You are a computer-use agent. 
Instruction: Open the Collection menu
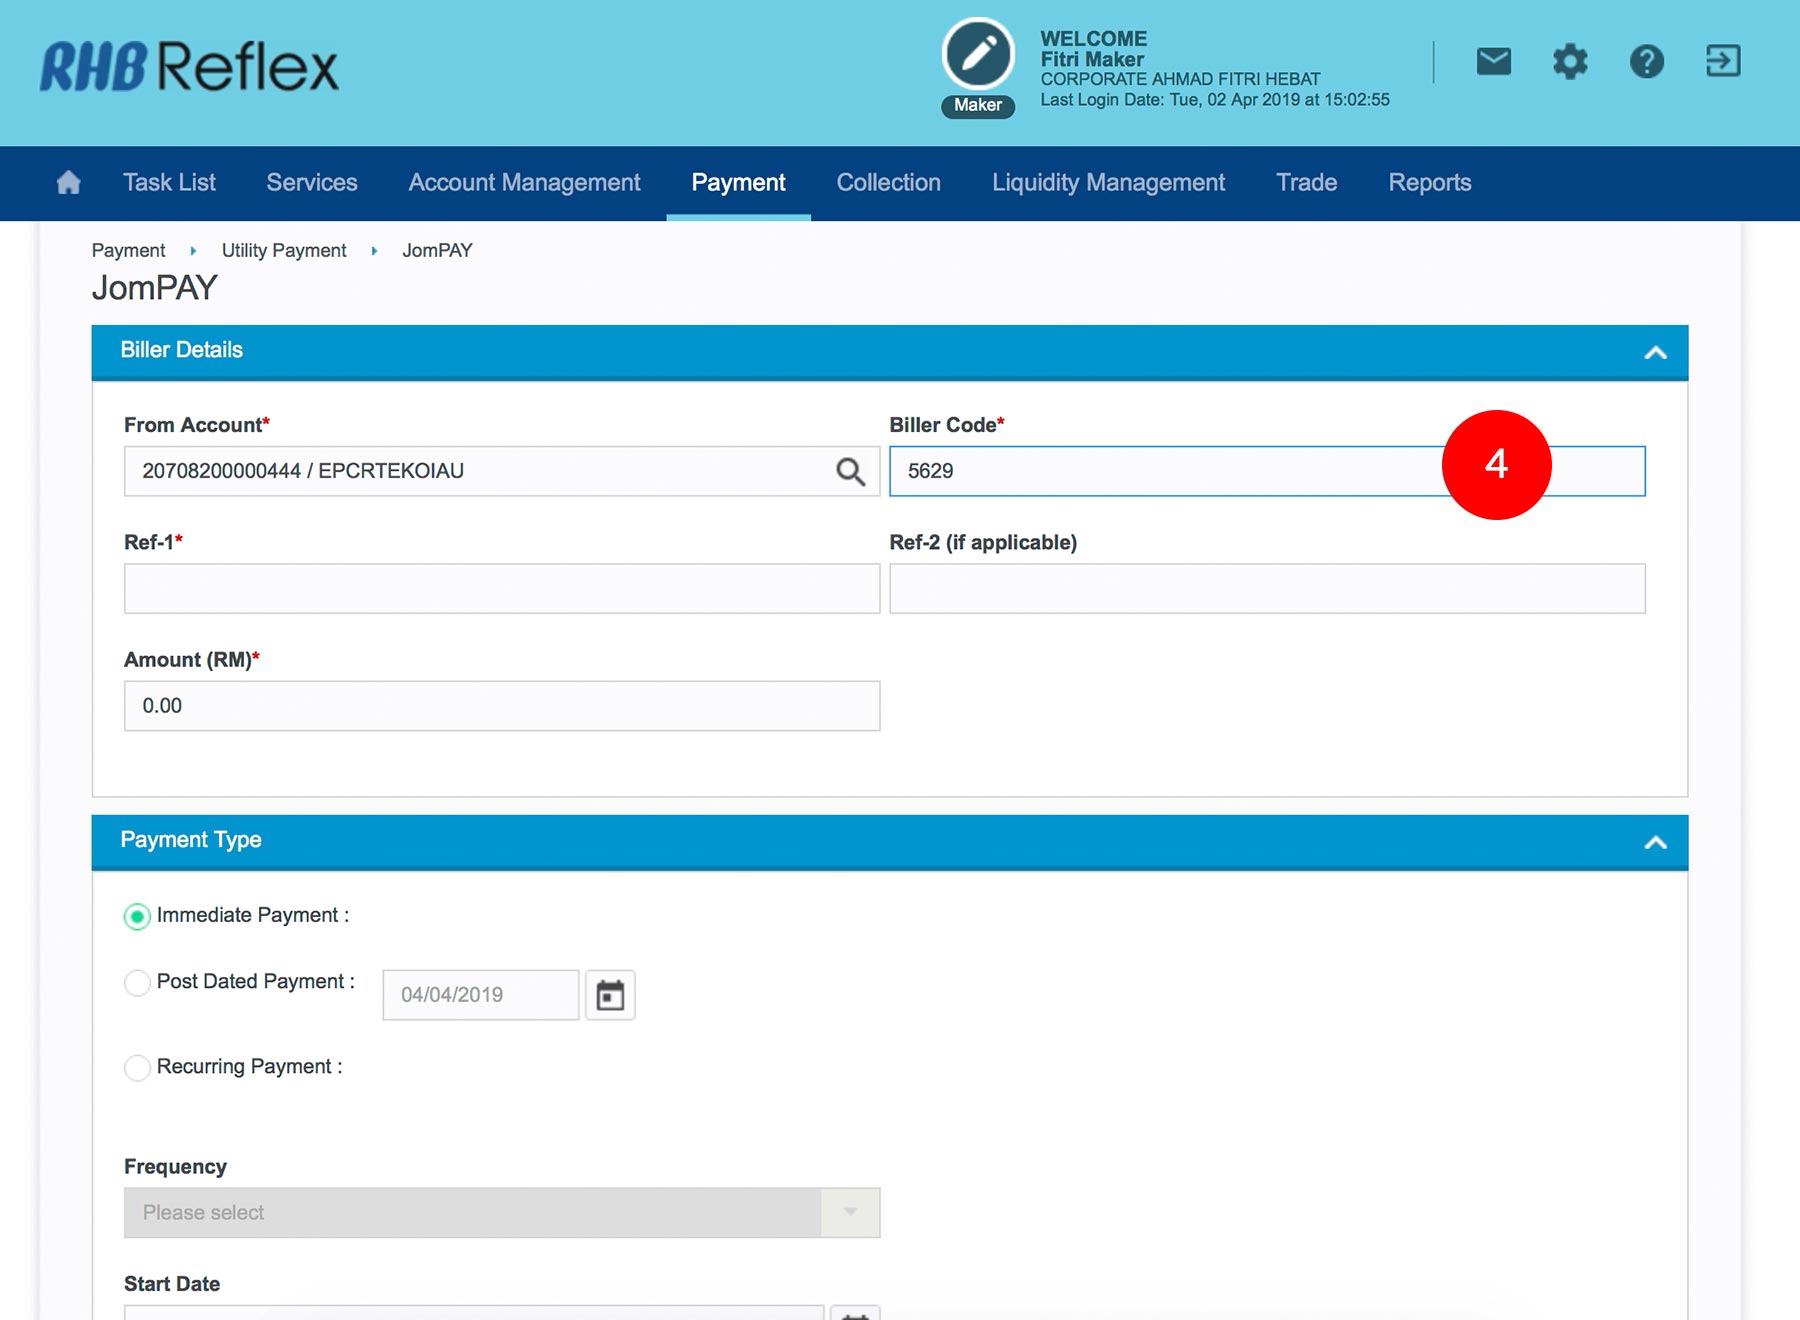888,183
